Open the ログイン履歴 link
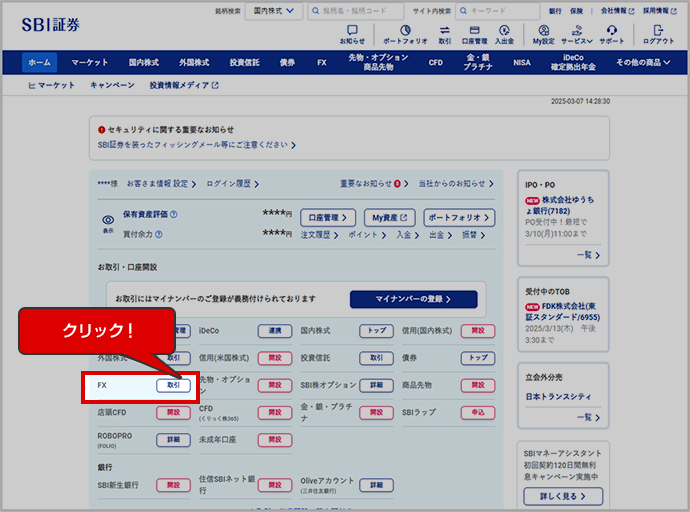This screenshot has height=512, width=690. pos(232,184)
